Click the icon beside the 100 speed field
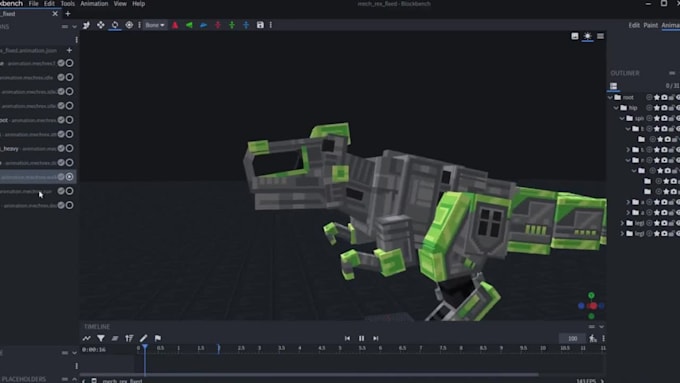The height and width of the screenshot is (383, 680). (x=593, y=338)
